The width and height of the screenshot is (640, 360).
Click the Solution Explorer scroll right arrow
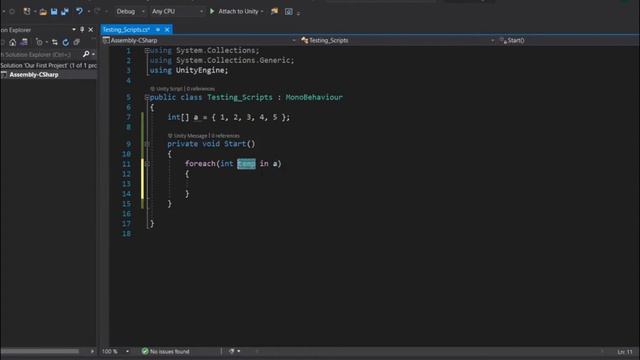pos(92,351)
